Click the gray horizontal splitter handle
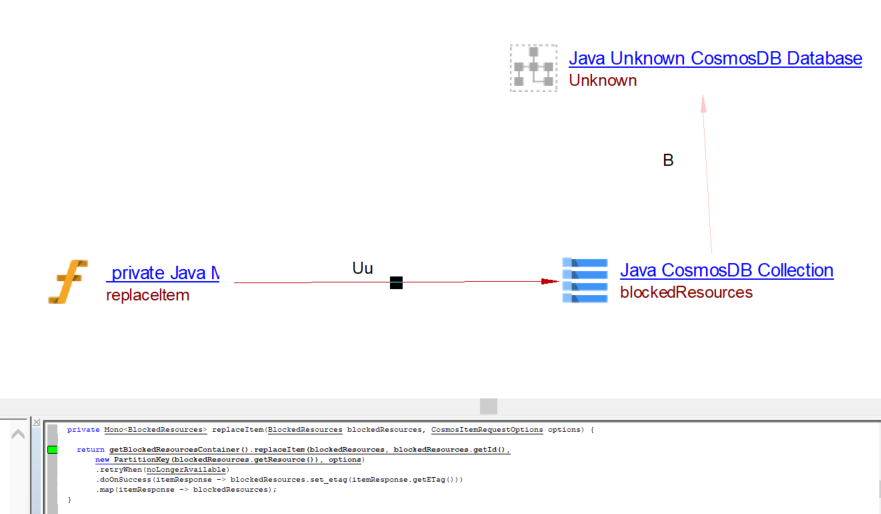The width and height of the screenshot is (881, 514). (488, 406)
